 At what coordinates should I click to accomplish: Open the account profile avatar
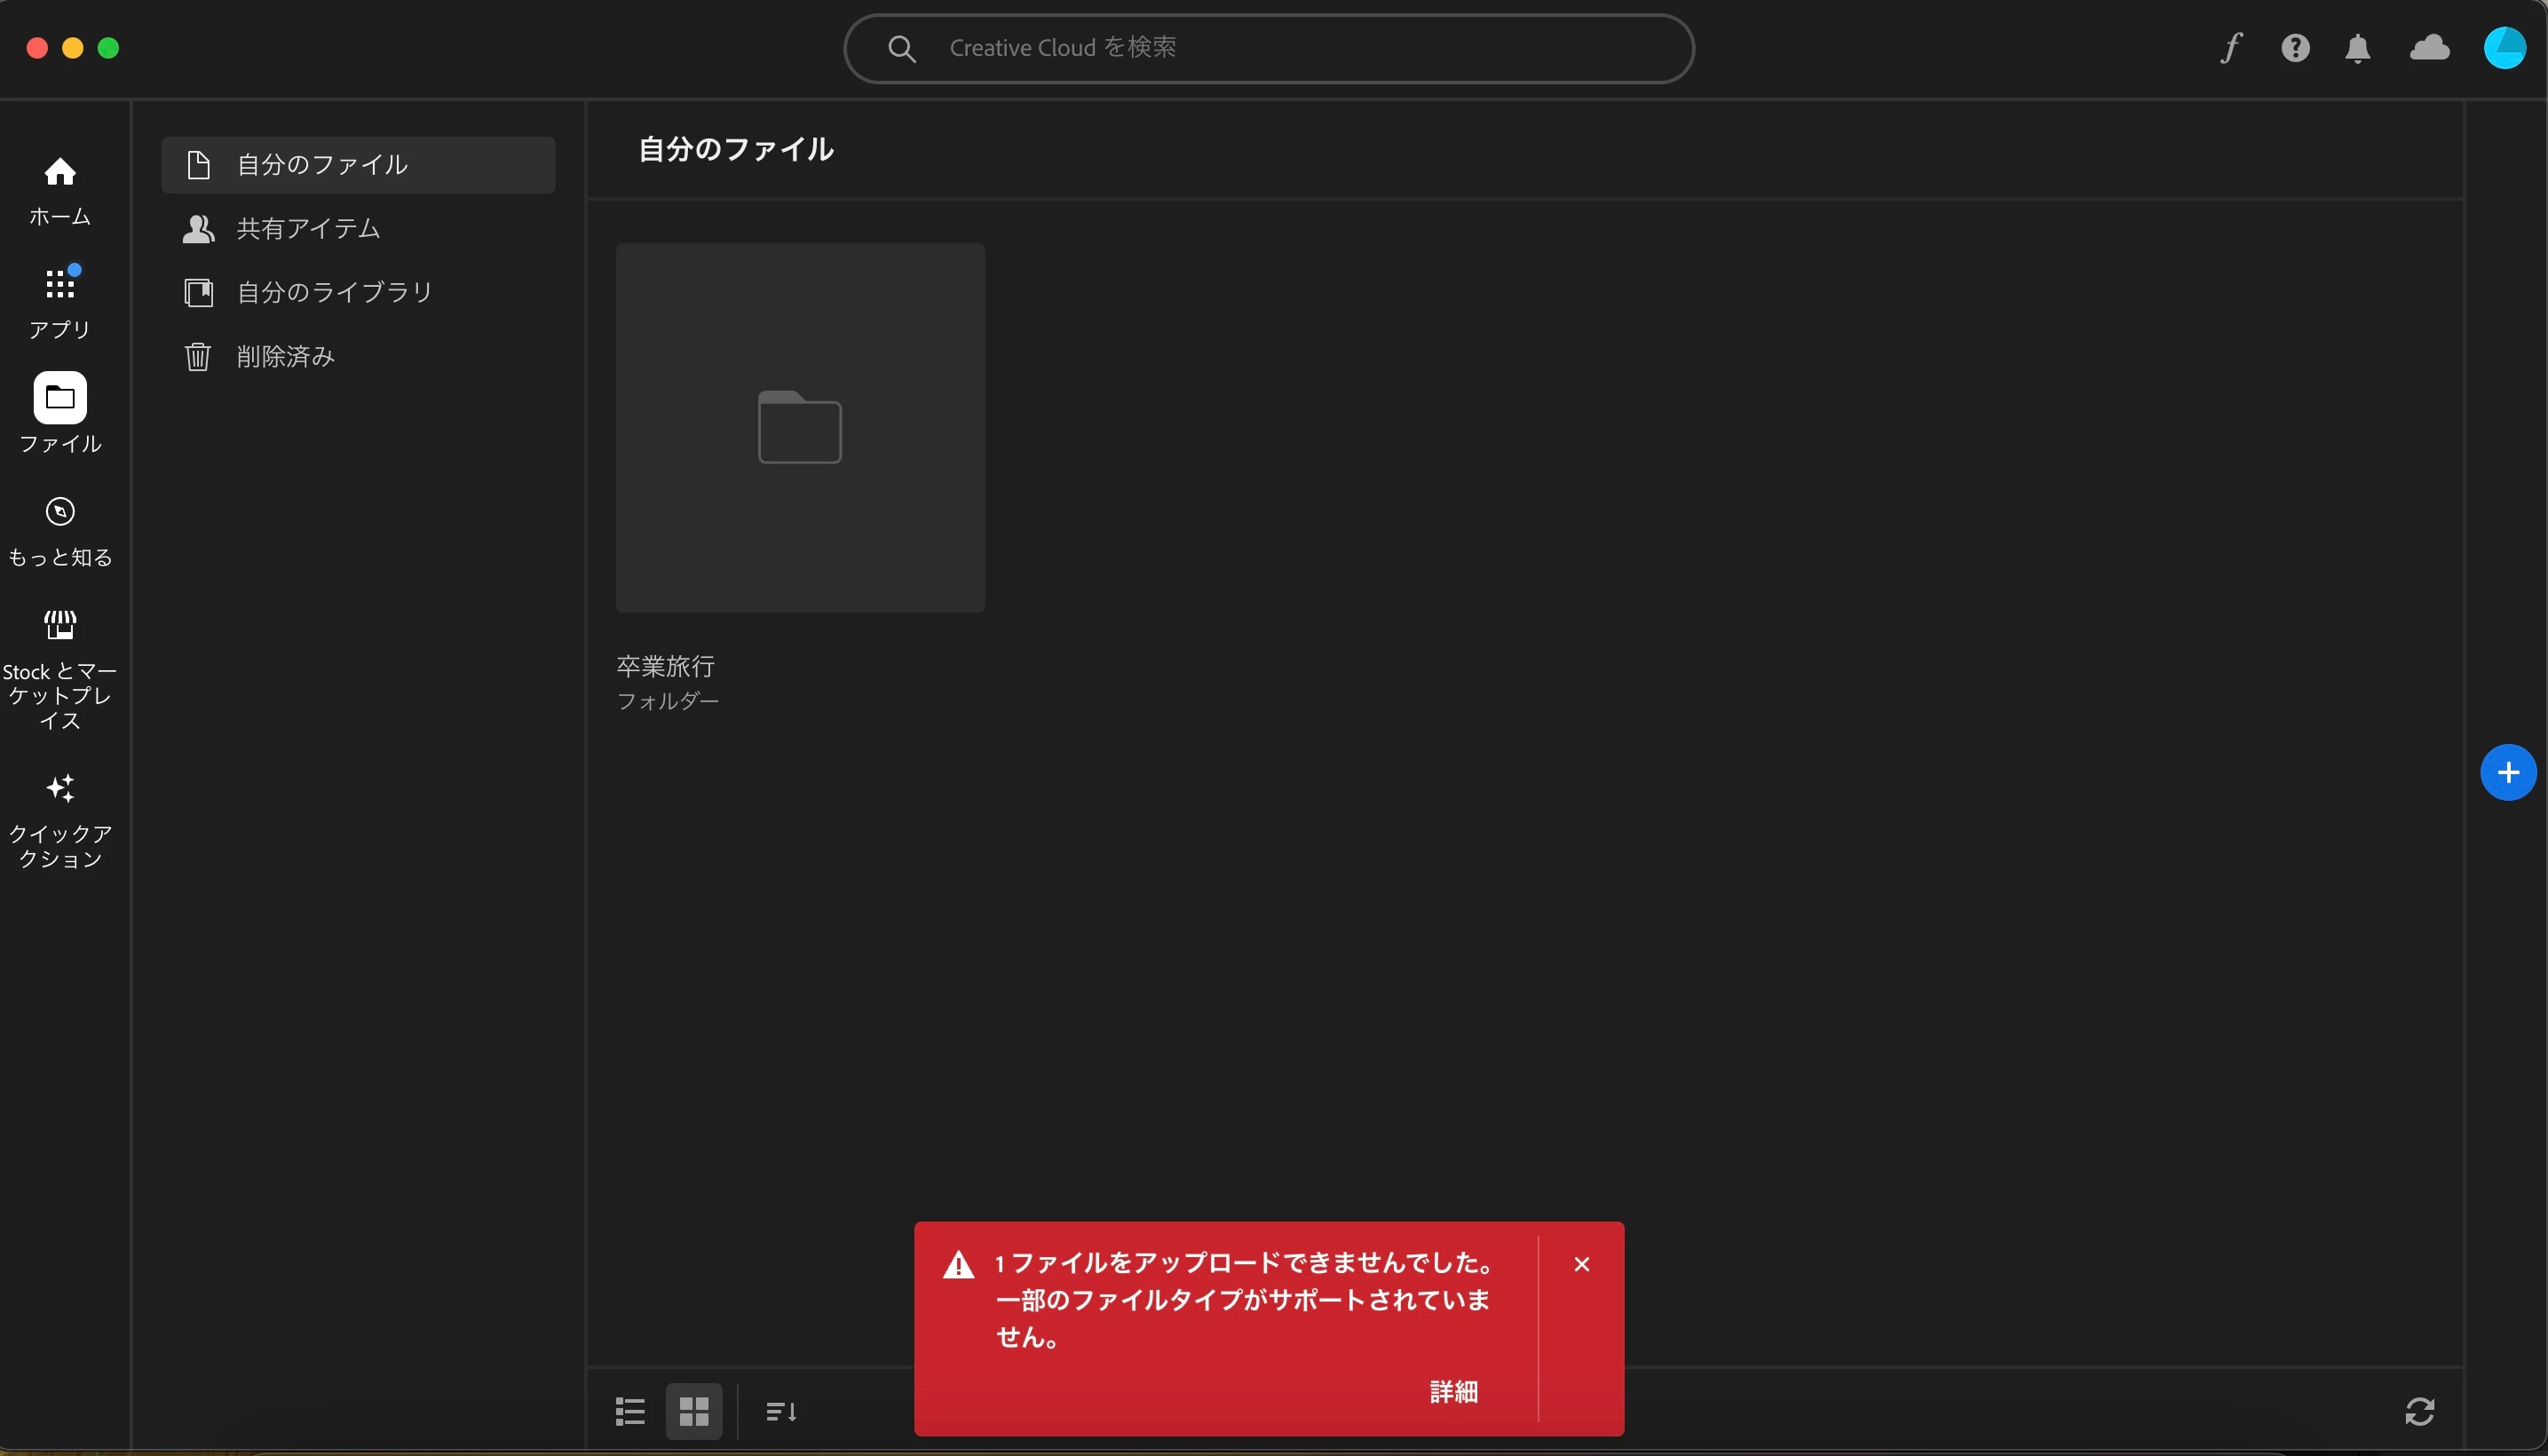(2504, 48)
